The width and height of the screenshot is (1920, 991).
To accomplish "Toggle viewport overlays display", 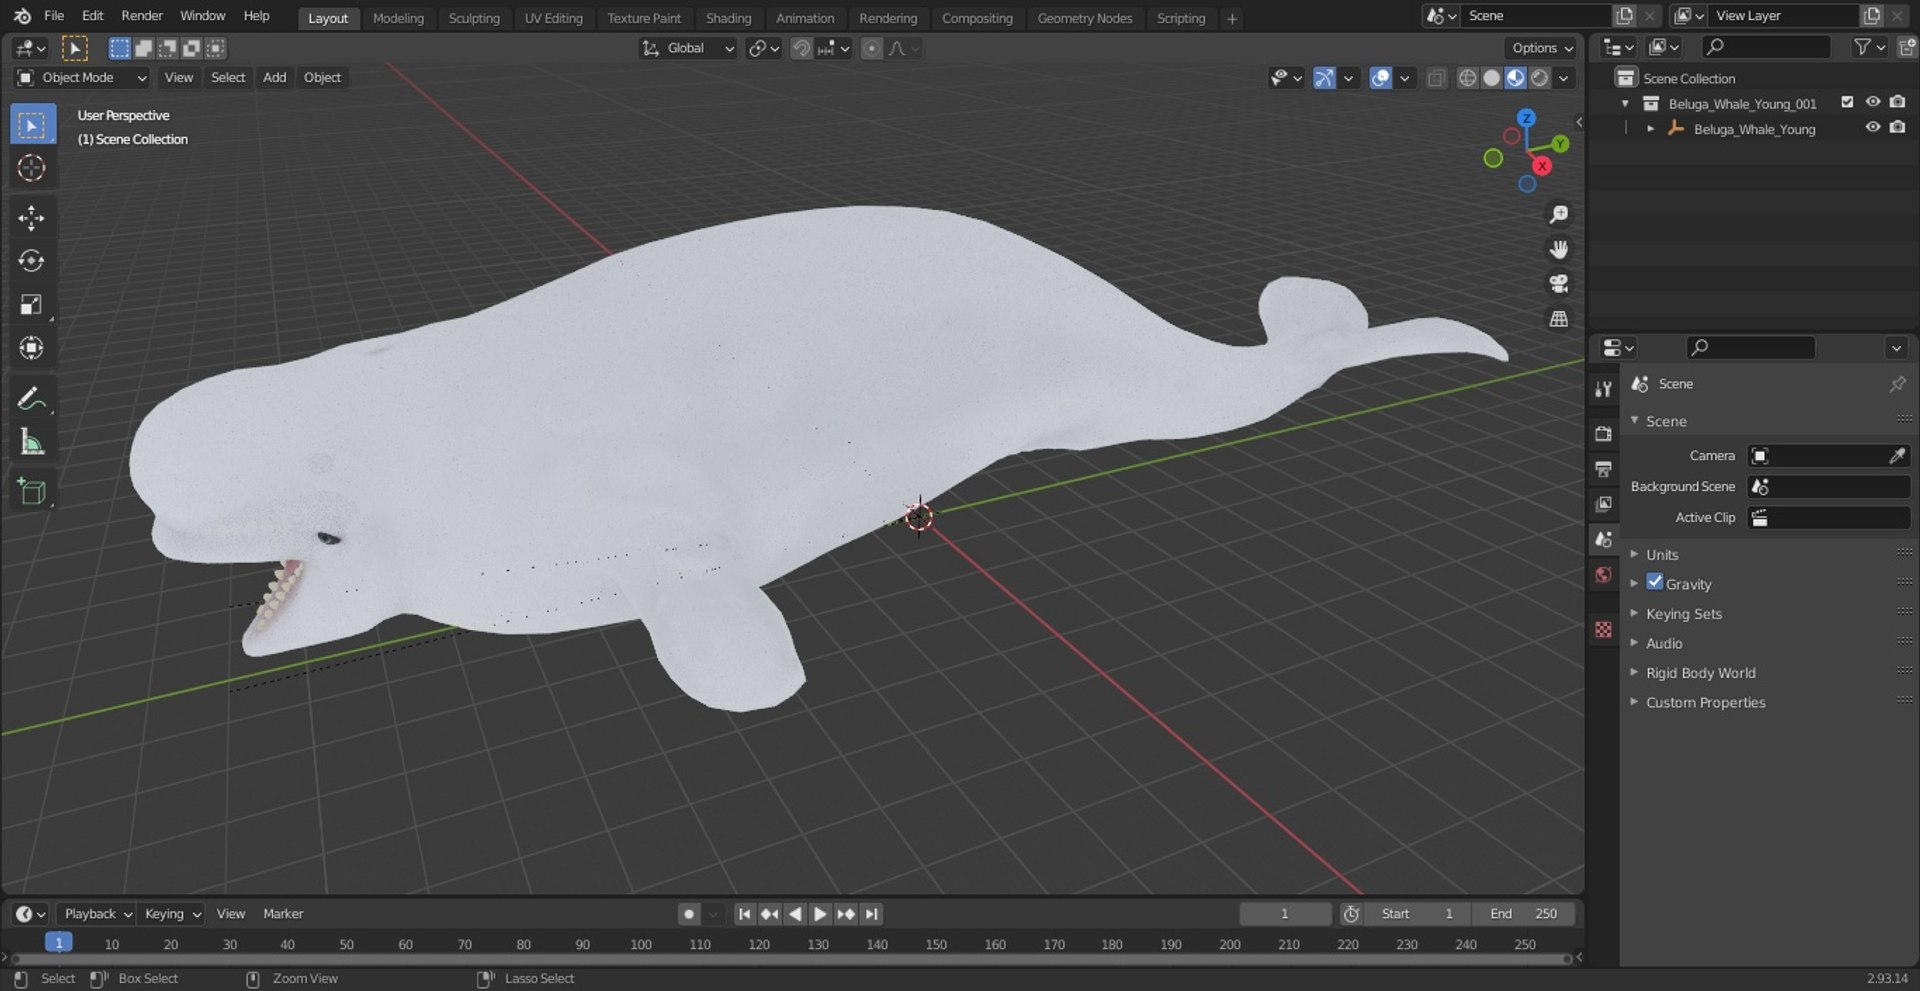I will point(1380,78).
